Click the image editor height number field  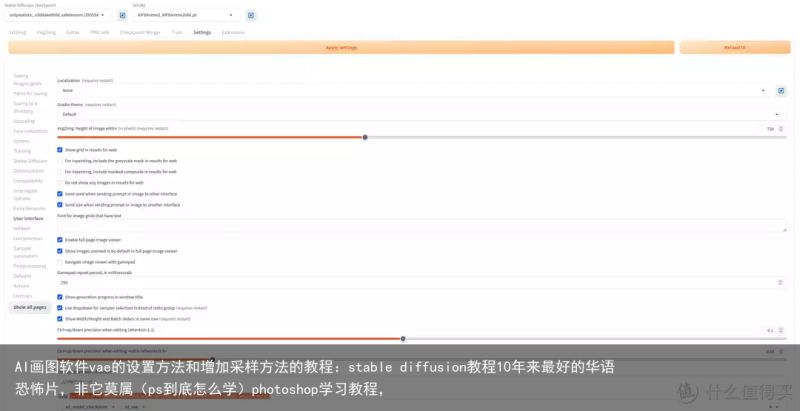coord(772,129)
